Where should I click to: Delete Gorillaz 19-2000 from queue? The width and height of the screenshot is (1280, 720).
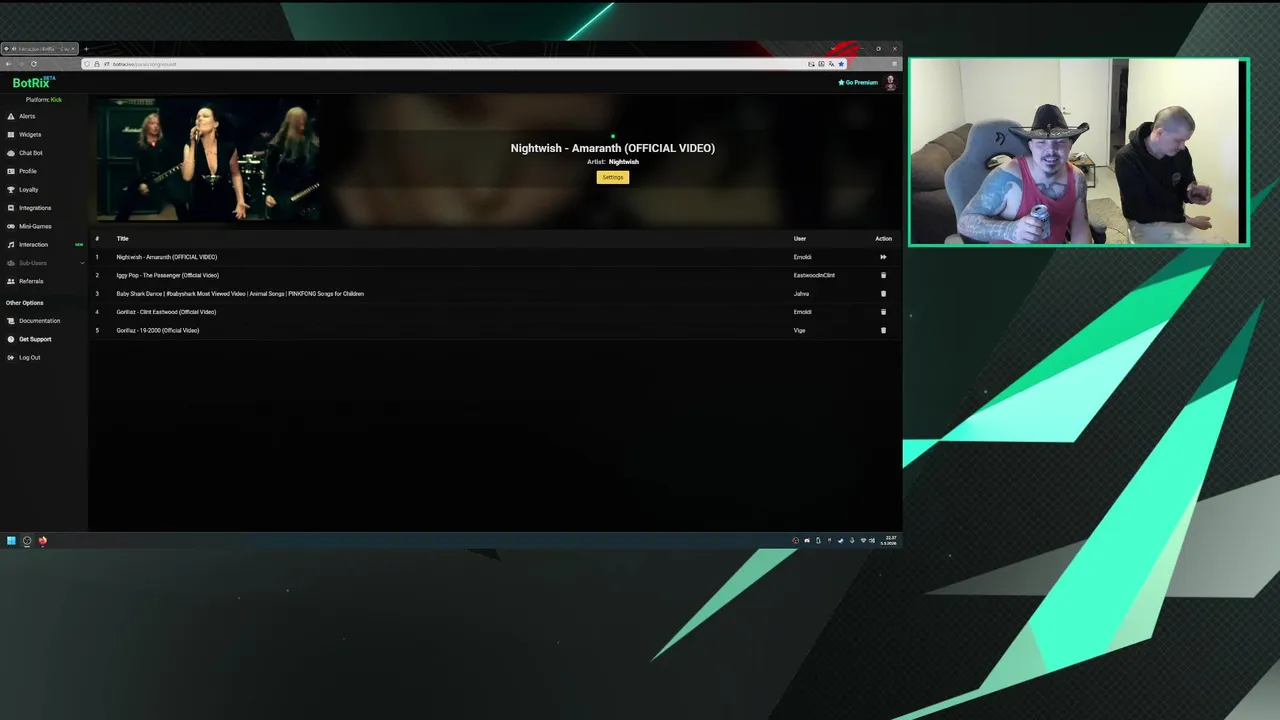click(883, 330)
